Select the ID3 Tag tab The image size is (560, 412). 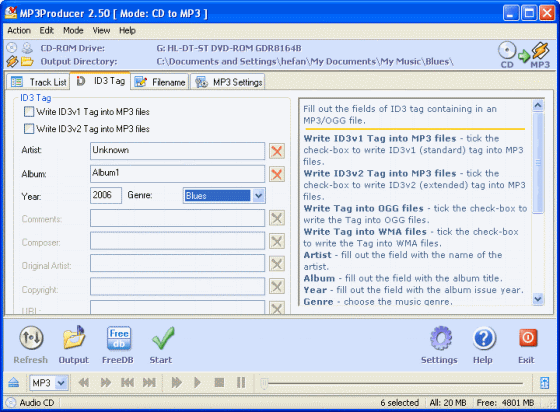click(100, 81)
